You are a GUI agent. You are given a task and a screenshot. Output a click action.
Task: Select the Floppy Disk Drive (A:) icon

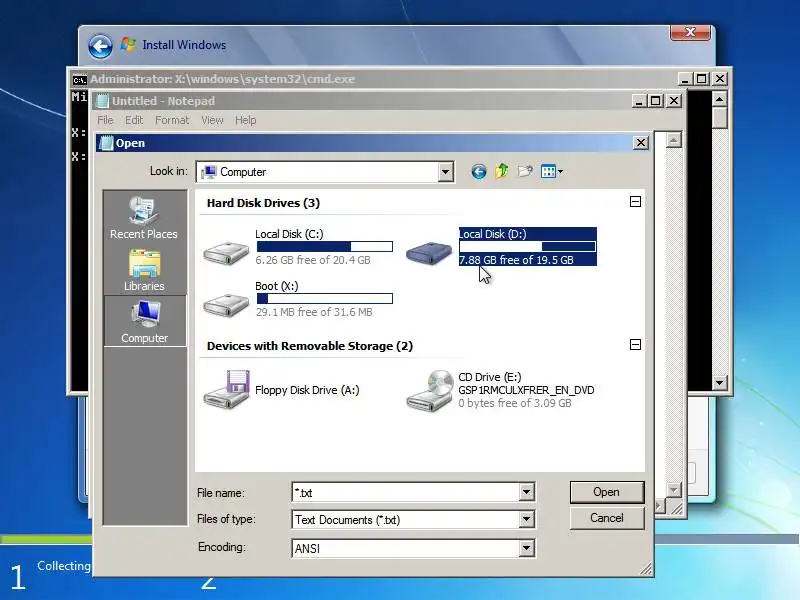click(227, 389)
